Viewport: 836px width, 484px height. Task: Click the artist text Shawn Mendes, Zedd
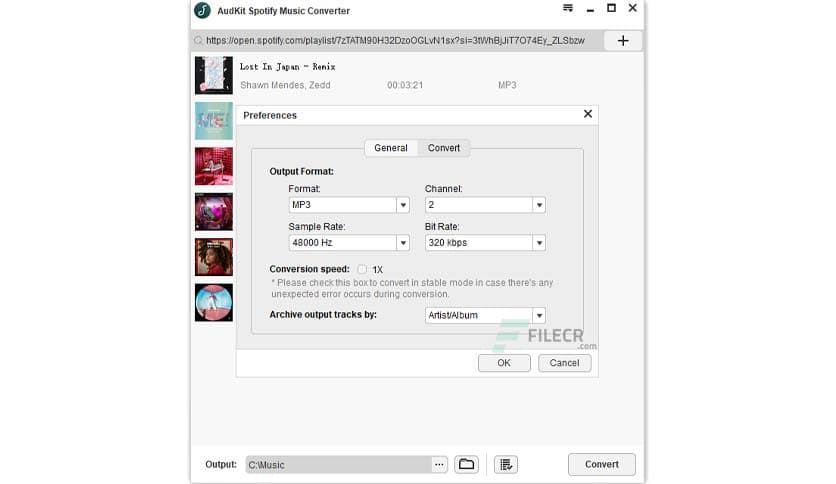[x=285, y=85]
